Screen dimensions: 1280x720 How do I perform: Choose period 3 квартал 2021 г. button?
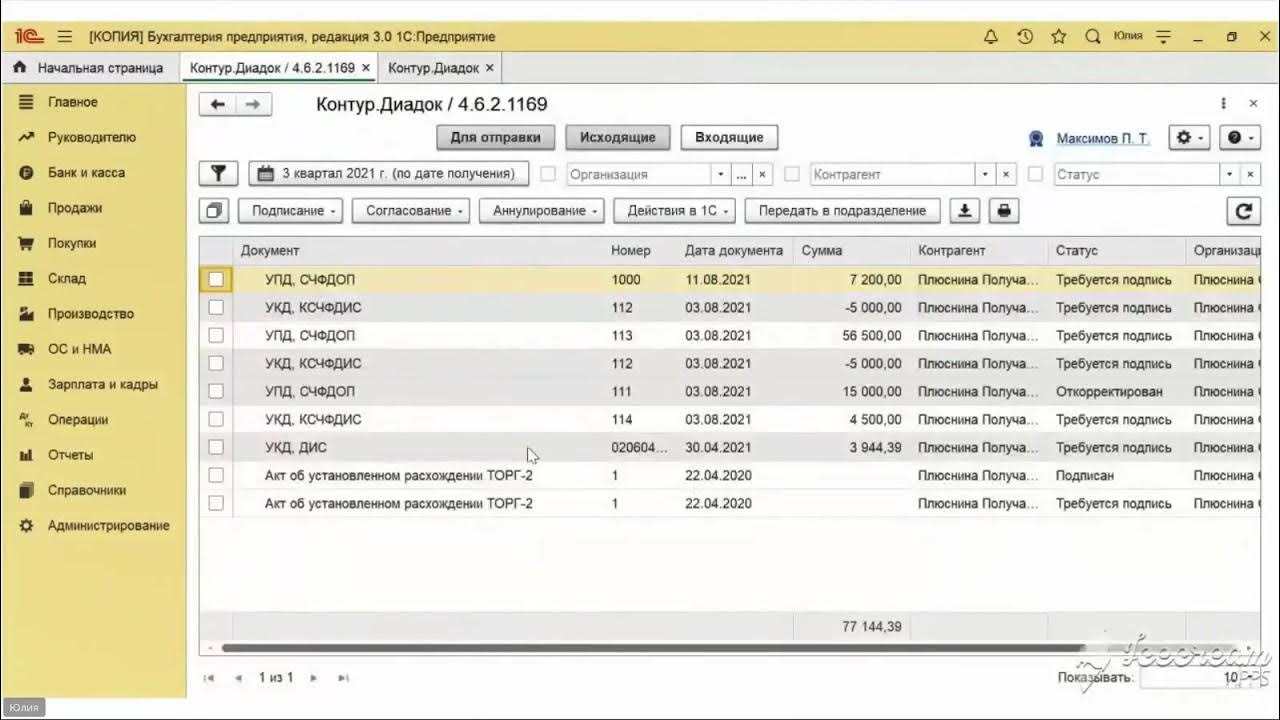tap(389, 173)
